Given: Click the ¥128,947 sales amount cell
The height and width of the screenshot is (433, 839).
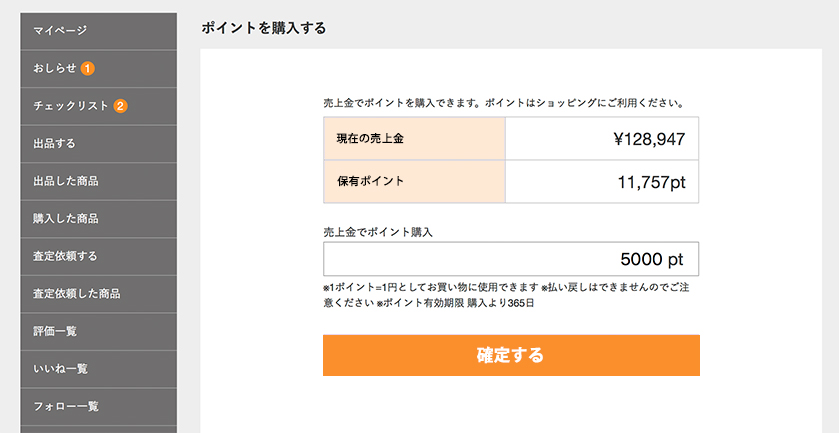Looking at the screenshot, I should [601, 139].
